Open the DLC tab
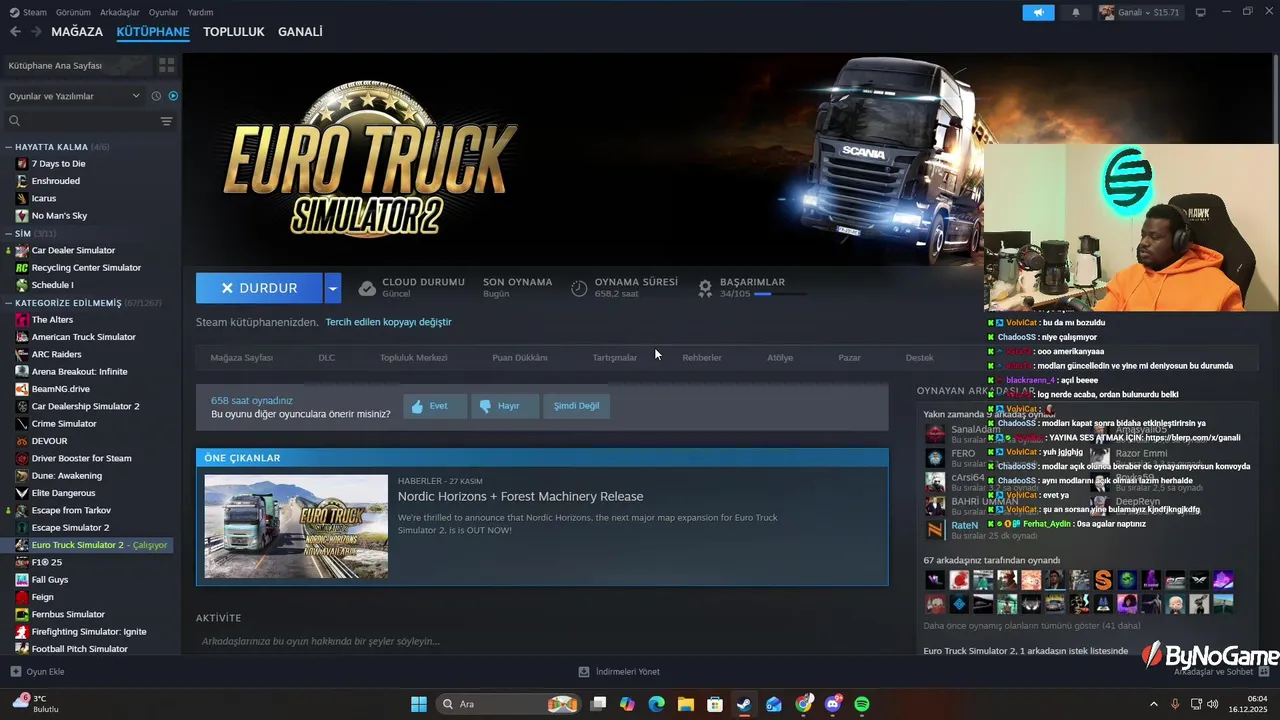Screen dimensions: 1280x720 point(327,357)
